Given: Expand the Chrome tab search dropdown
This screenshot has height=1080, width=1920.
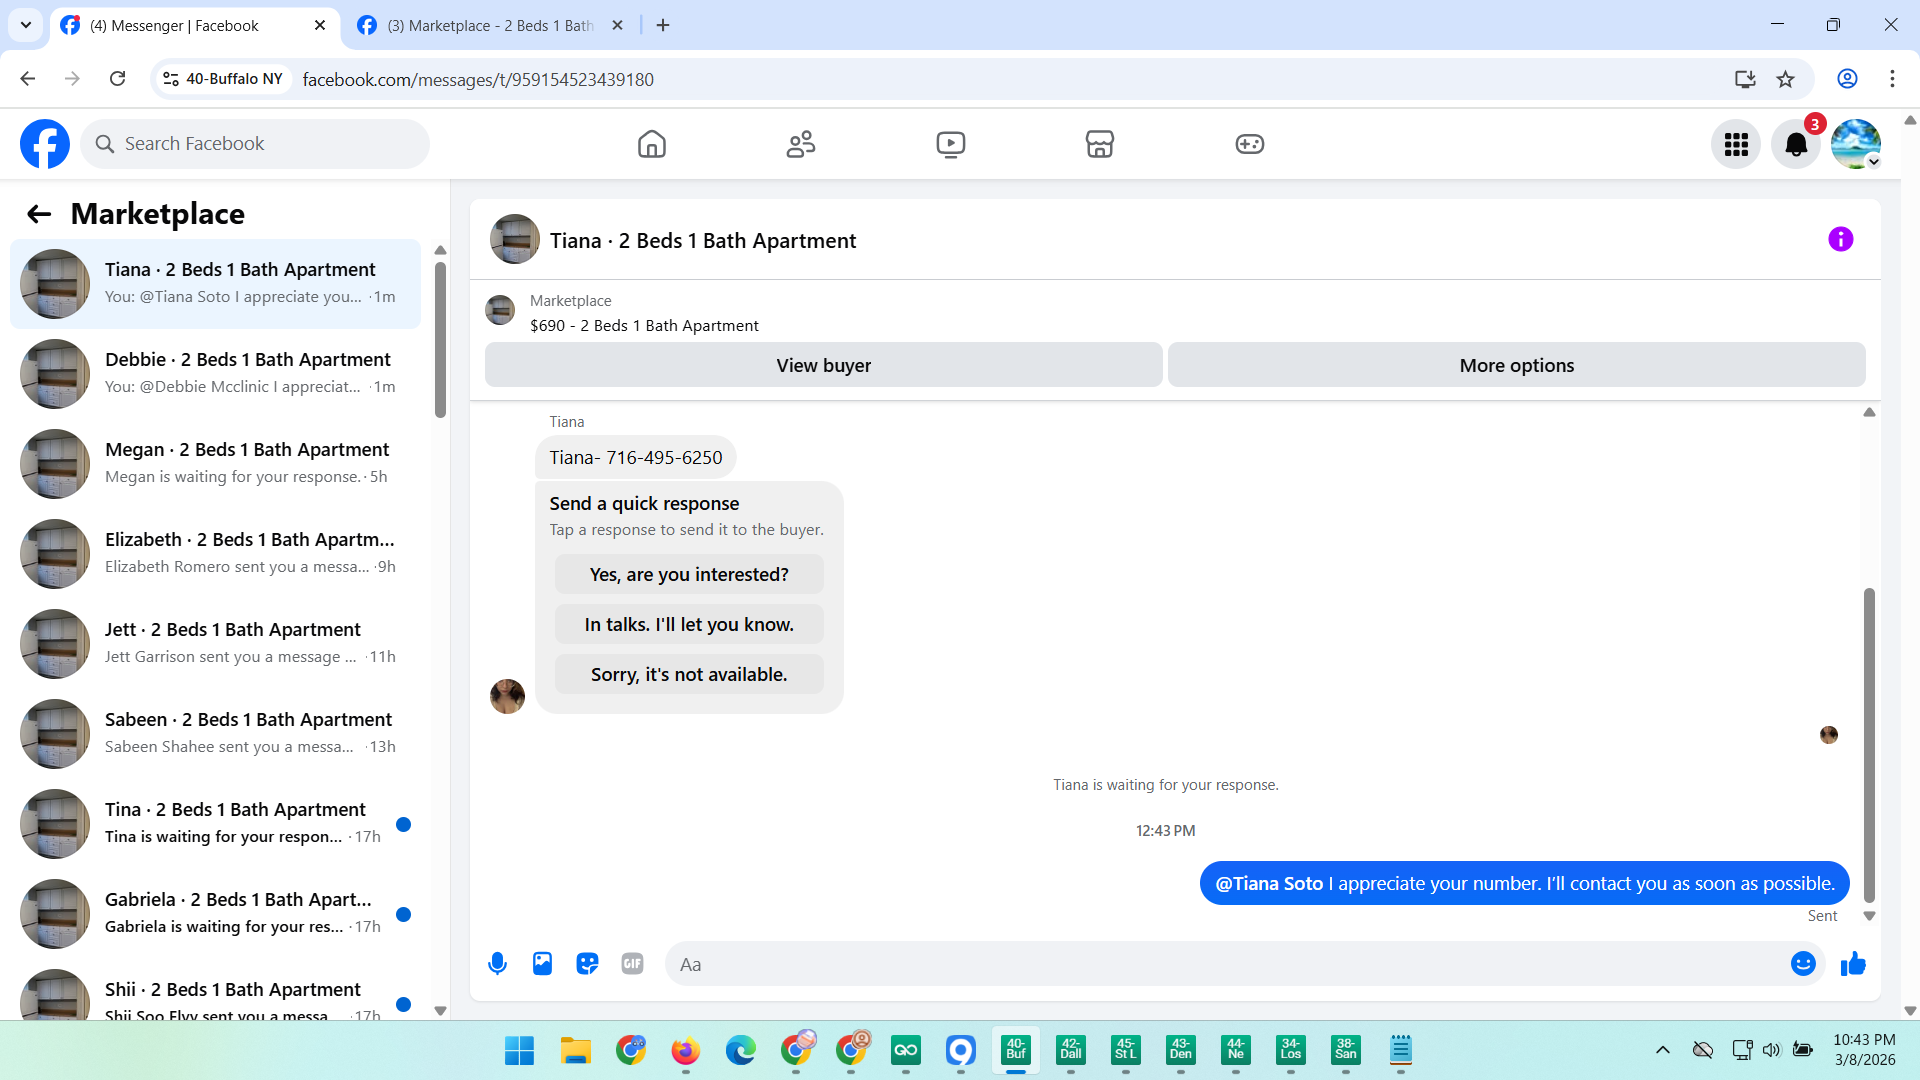Looking at the screenshot, I should [26, 25].
